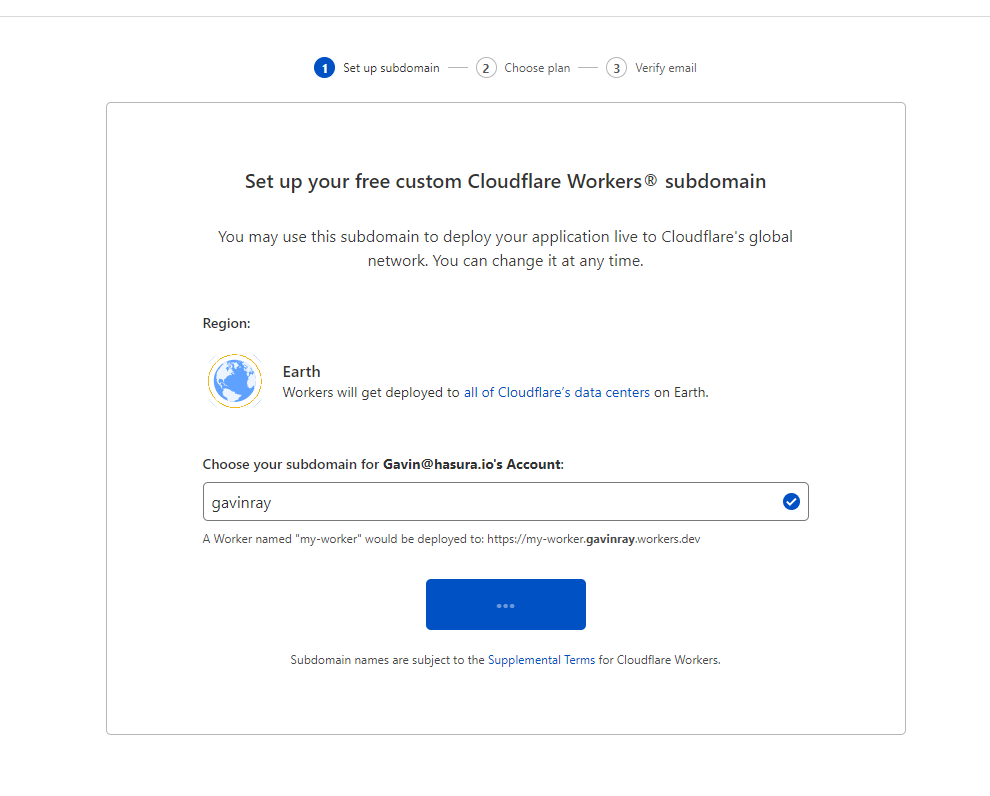The height and width of the screenshot is (796, 990).
Task: Click the "Earth" region name text
Action: pyautogui.click(x=301, y=371)
